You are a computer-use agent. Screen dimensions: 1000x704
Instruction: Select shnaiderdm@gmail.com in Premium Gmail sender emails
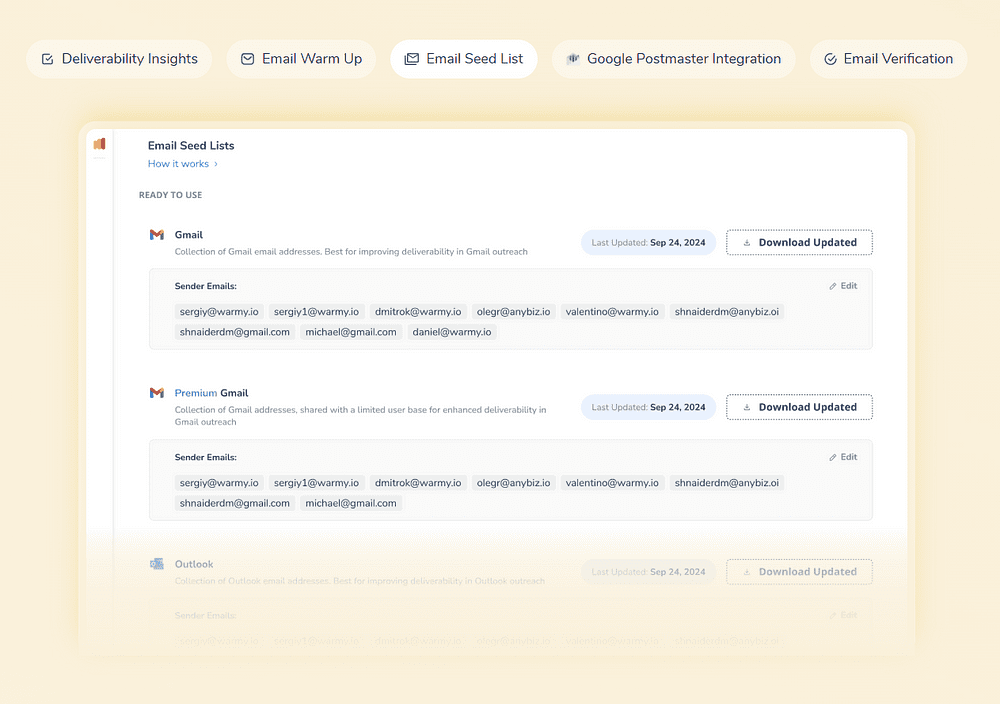235,503
